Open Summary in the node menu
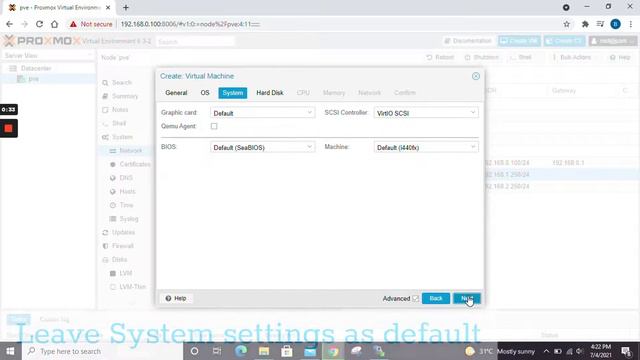Image resolution: width=640 pixels, height=360 pixels. point(125,96)
